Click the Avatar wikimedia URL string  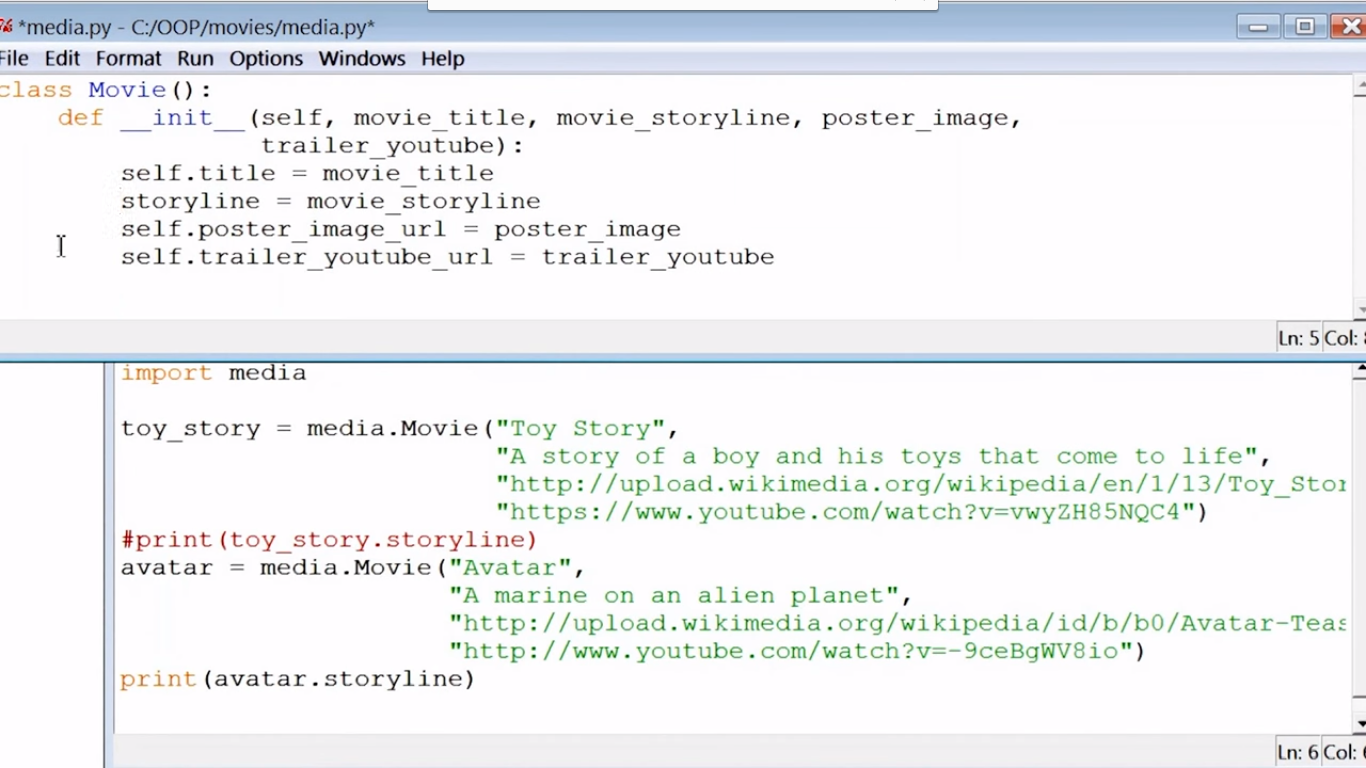(x=897, y=624)
